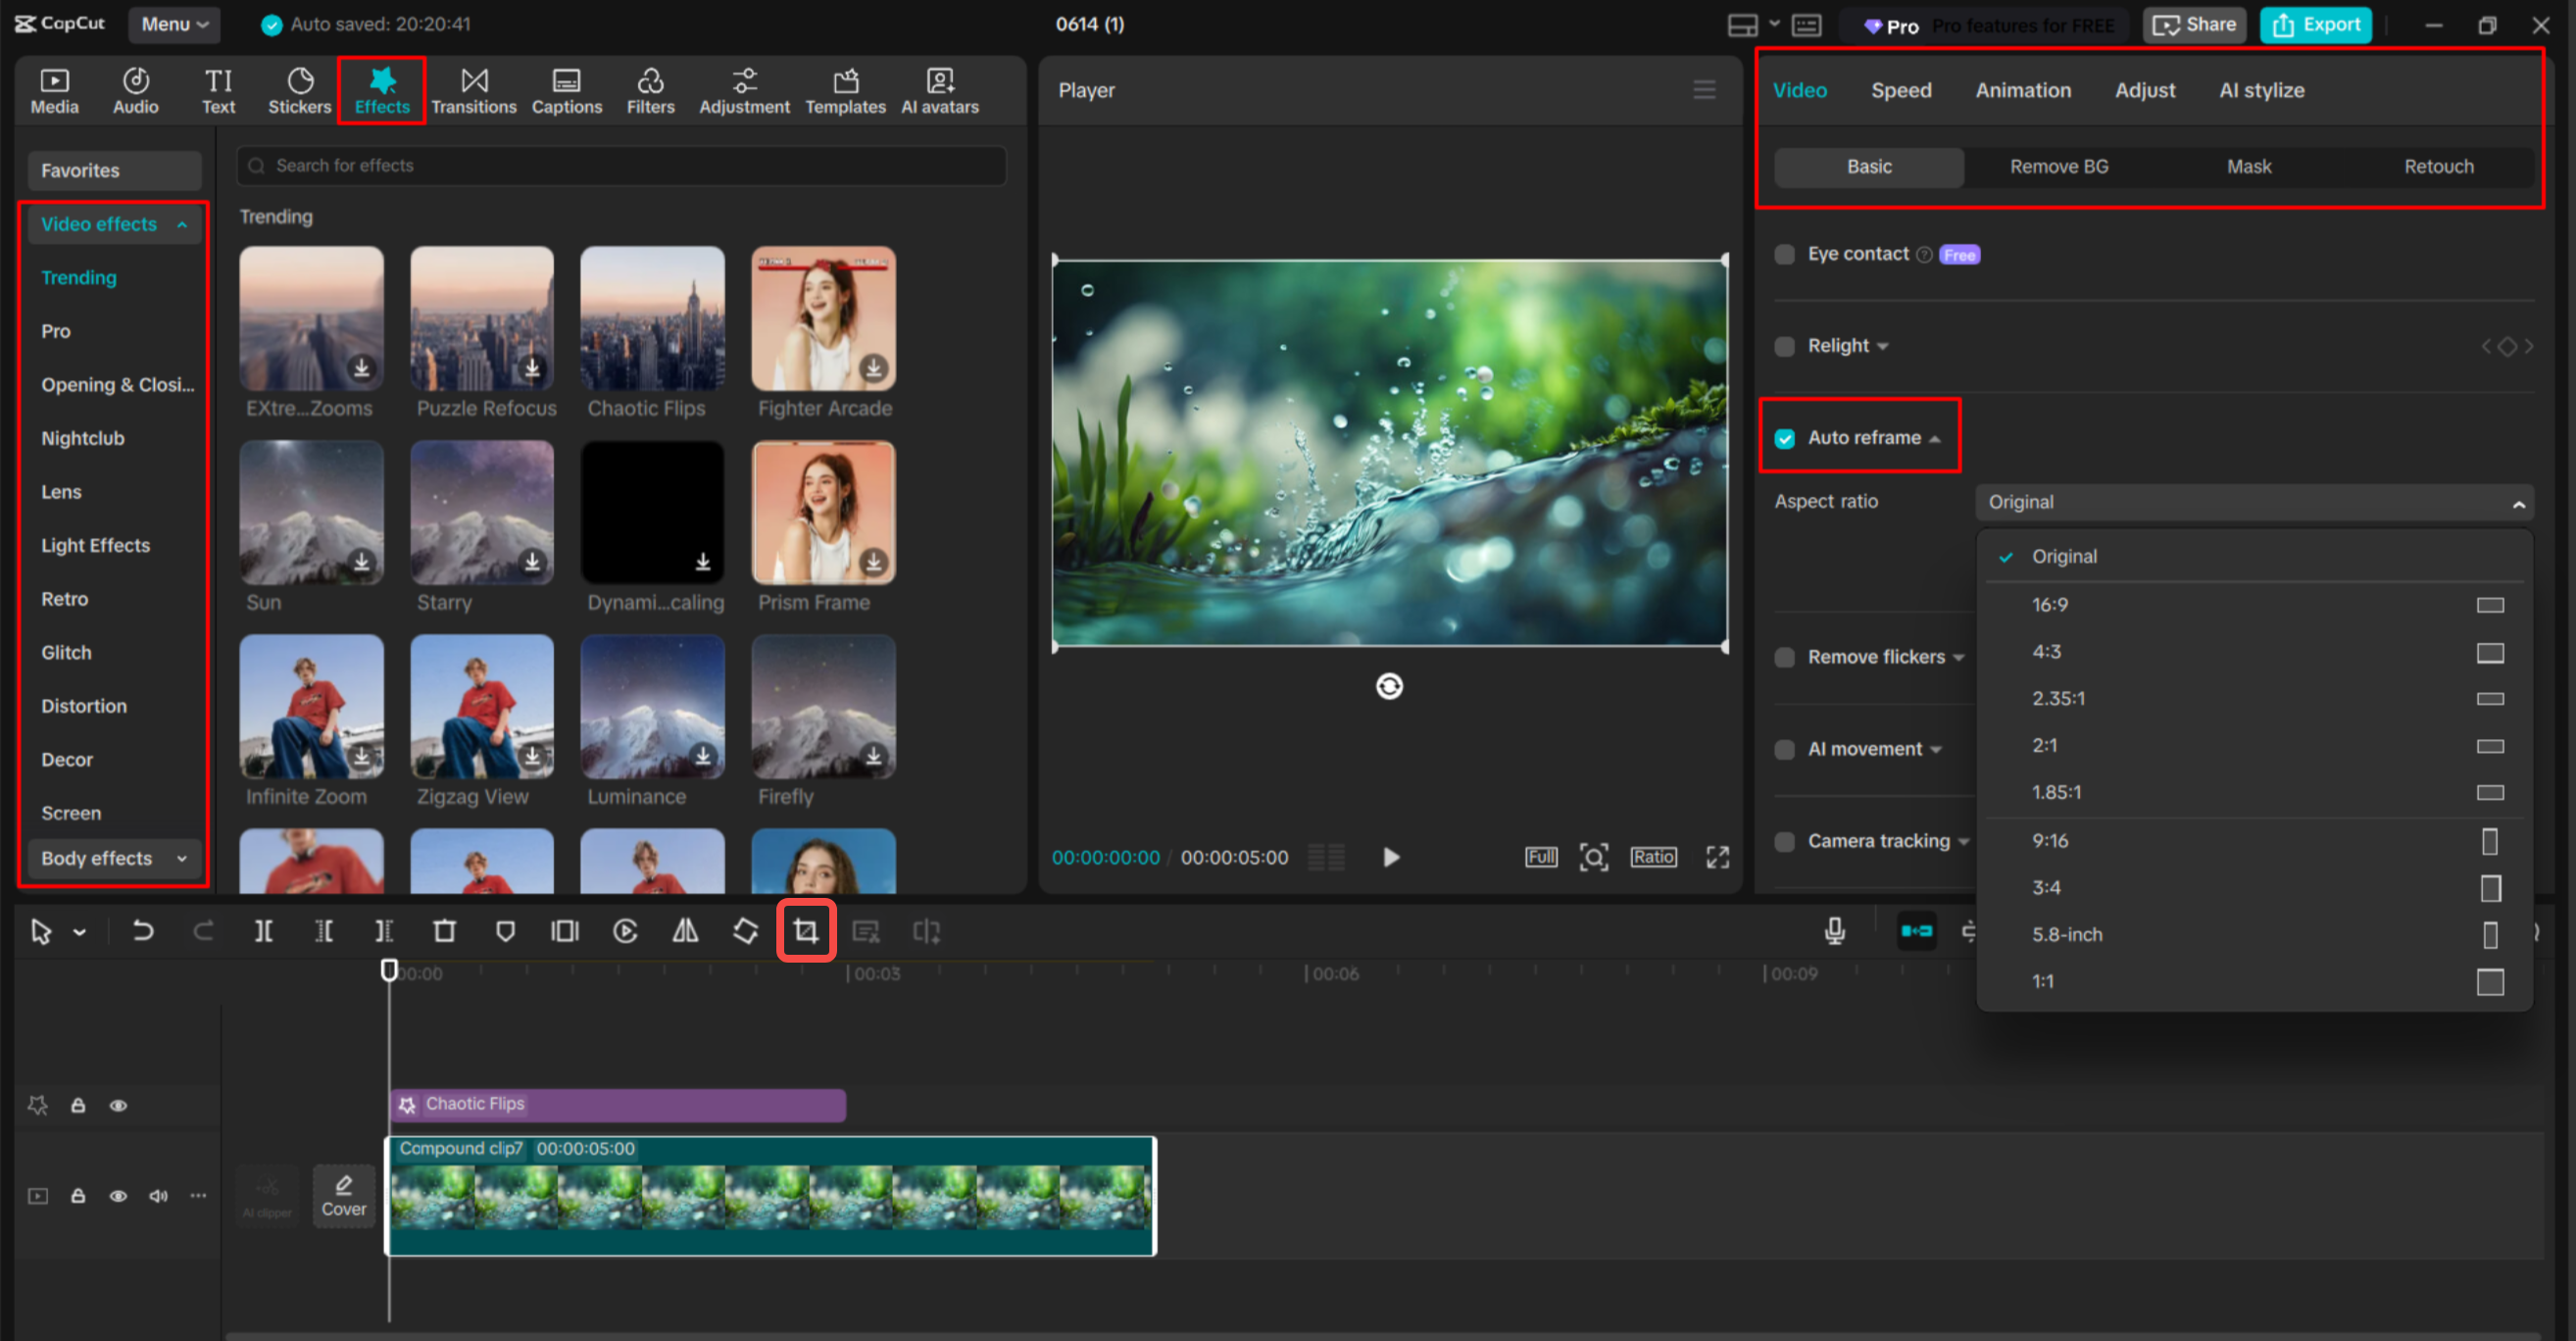Select the Transitions tab icon

474,90
